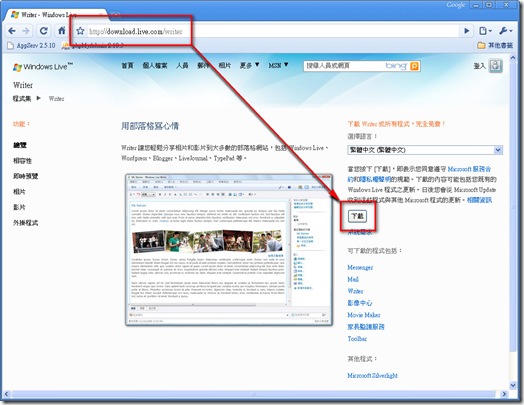Screen dimensions: 524x405
Task: Open the page menu icon
Action: (485, 31)
